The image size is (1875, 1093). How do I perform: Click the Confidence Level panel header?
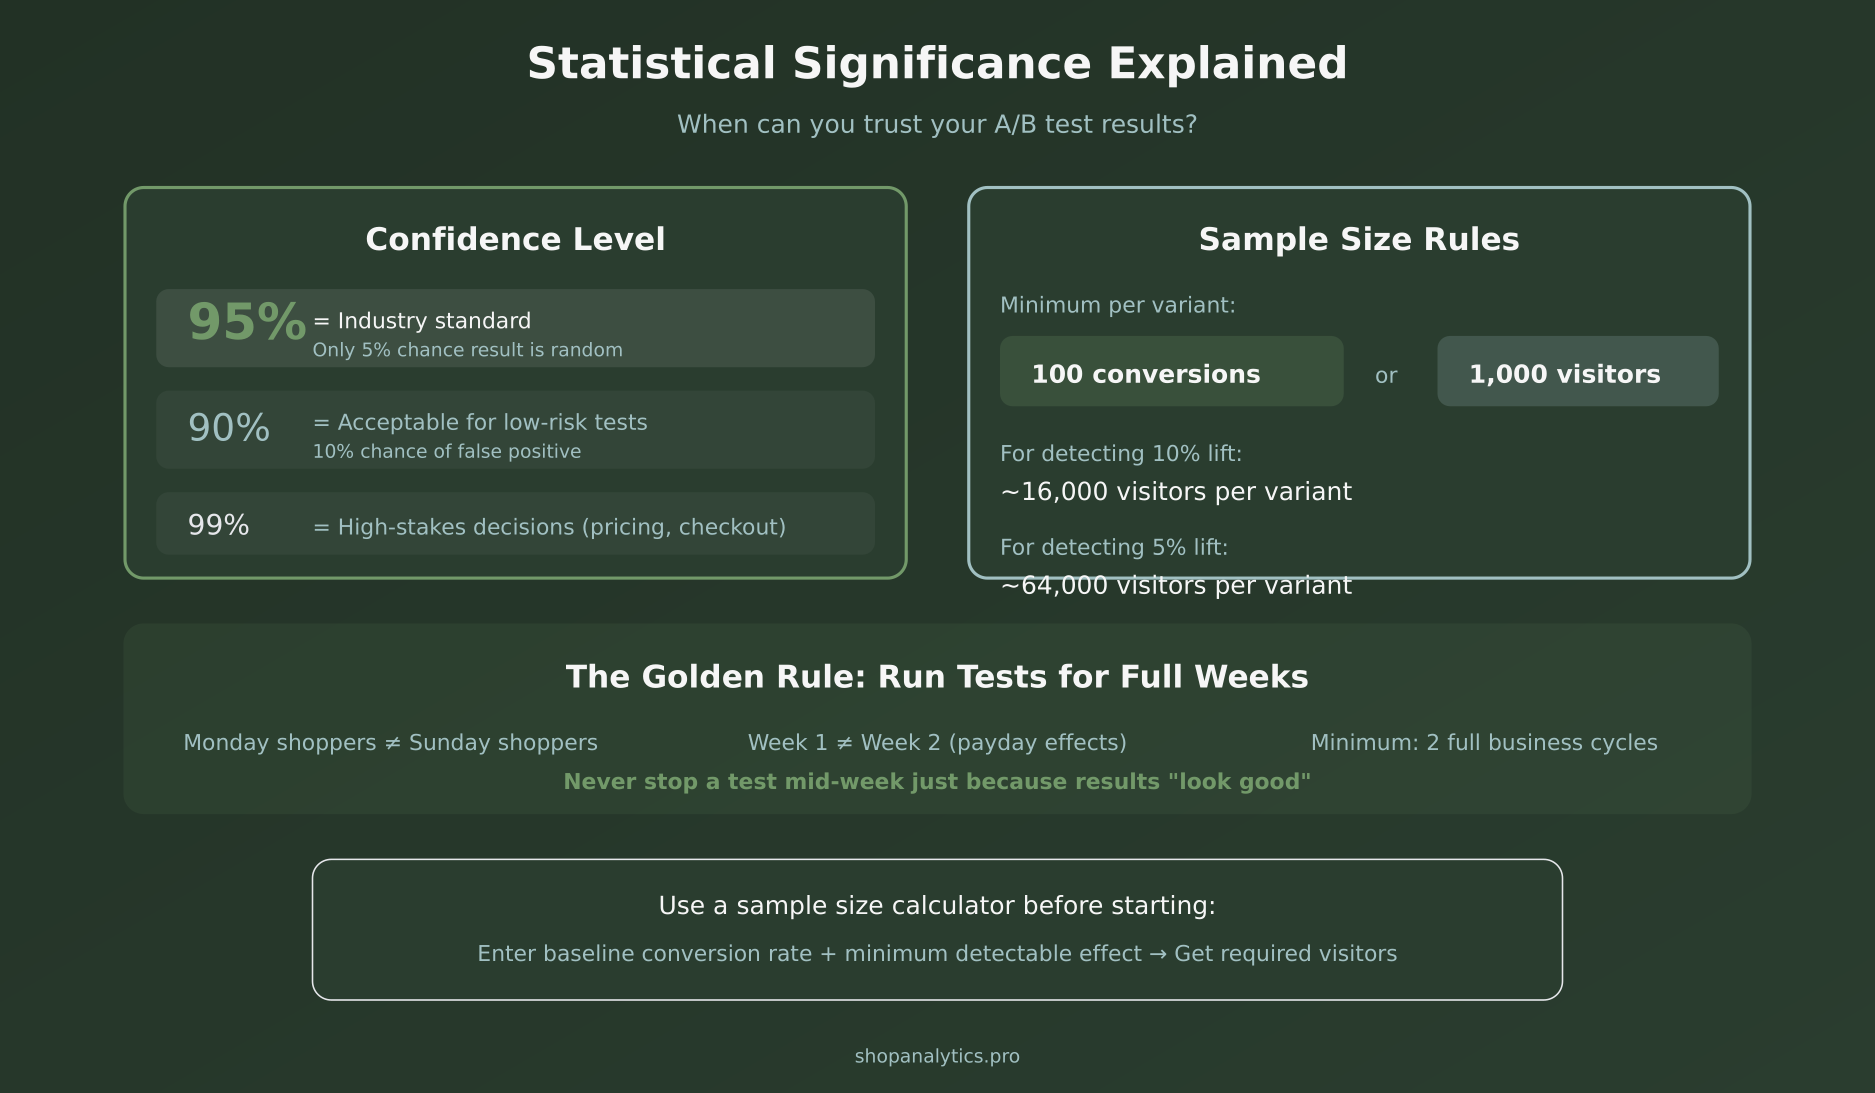click(515, 239)
